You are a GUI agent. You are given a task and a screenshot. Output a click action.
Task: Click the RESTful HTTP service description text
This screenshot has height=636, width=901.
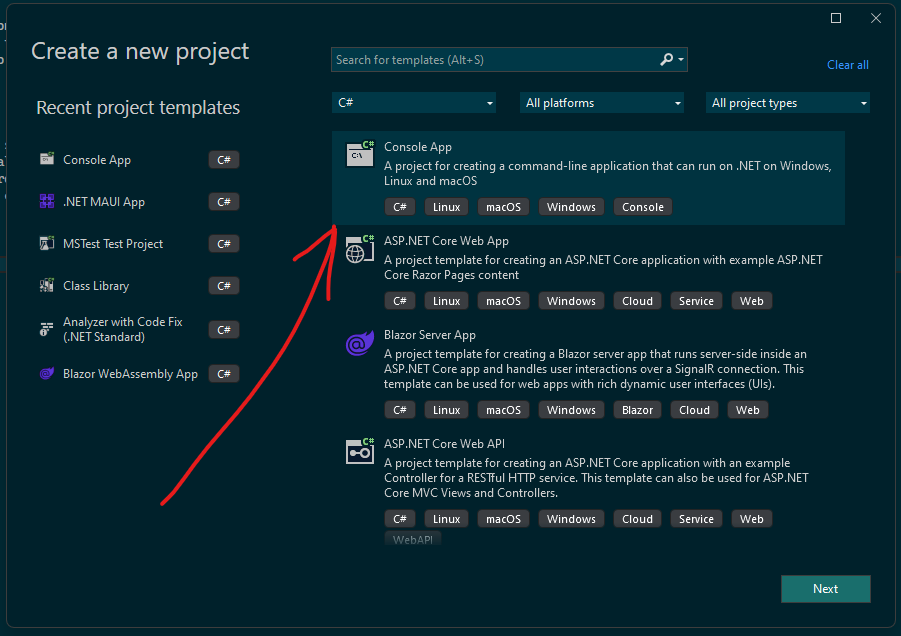coord(596,478)
